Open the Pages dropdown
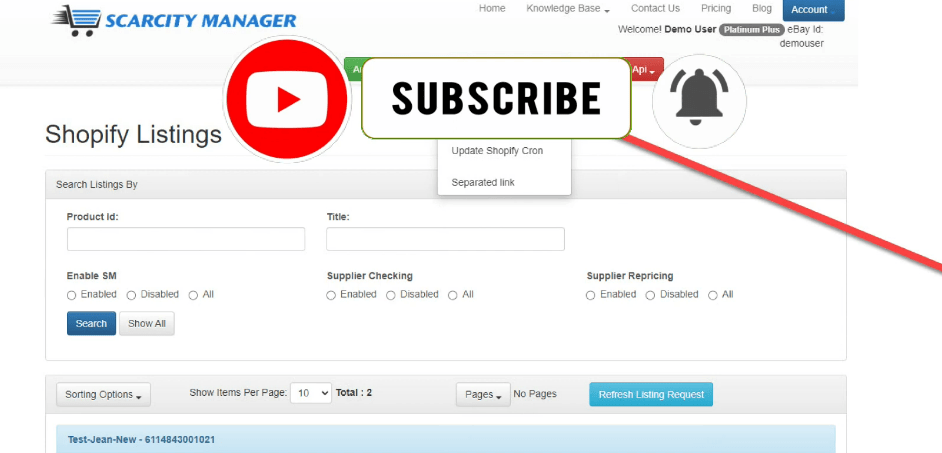This screenshot has height=453, width=942. 483,395
